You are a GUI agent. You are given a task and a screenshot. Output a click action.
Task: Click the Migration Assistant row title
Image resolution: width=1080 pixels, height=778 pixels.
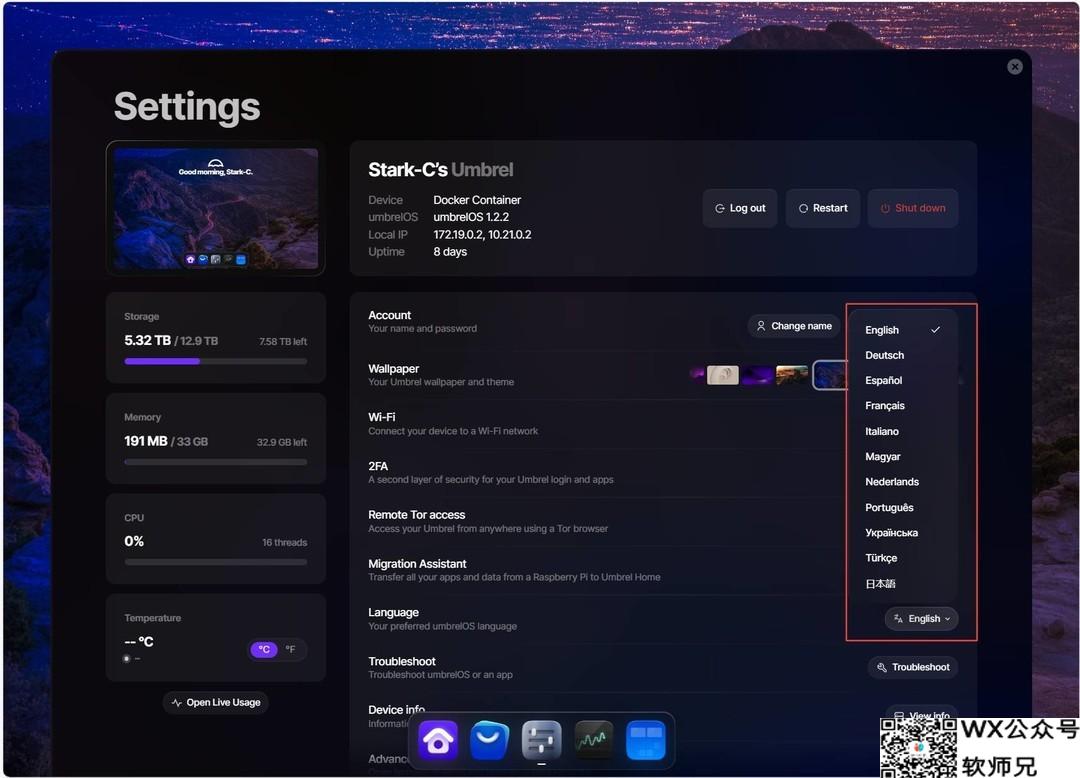click(x=417, y=564)
